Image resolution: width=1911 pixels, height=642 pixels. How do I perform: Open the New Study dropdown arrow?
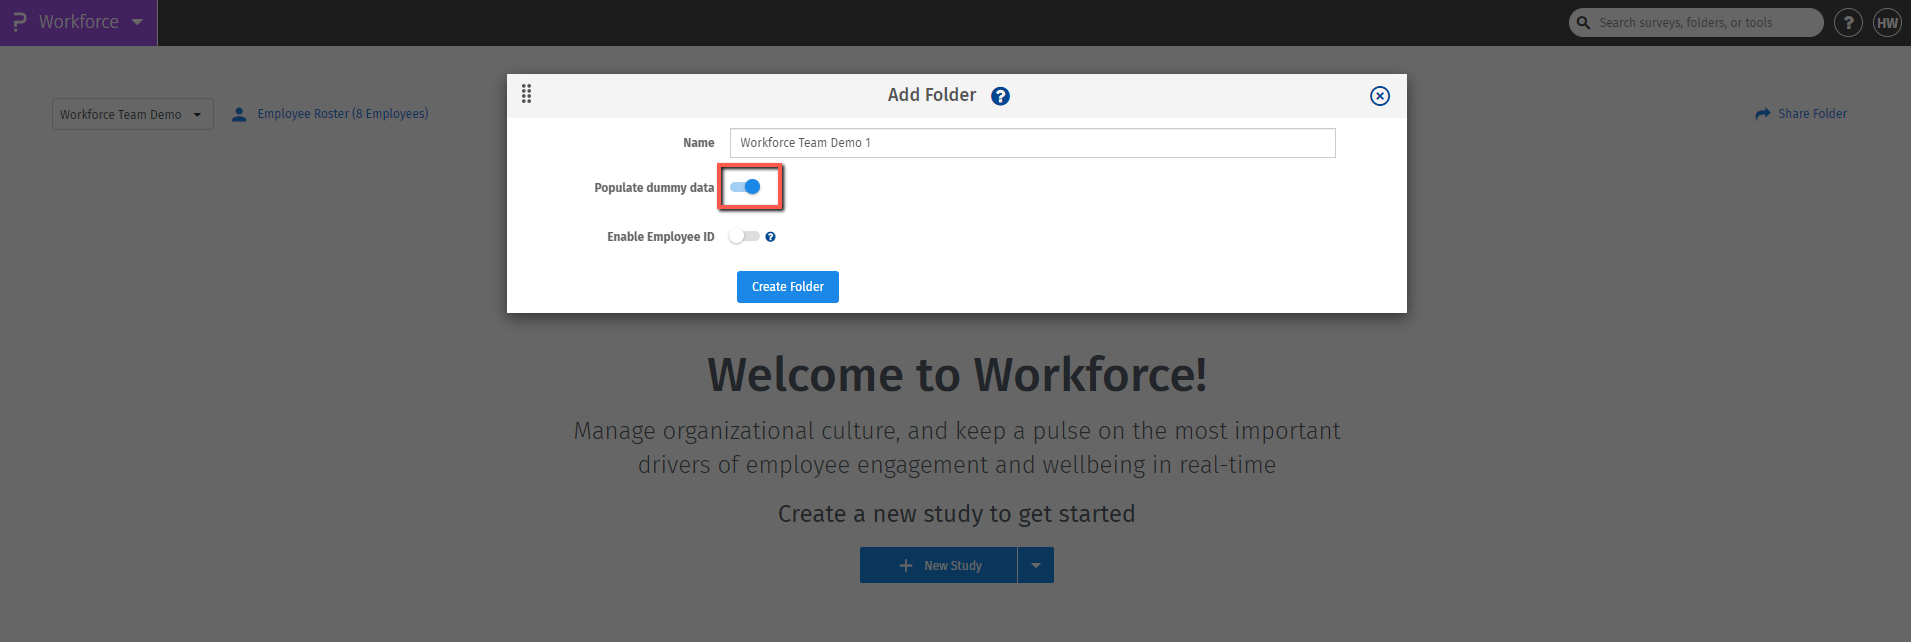tap(1036, 565)
